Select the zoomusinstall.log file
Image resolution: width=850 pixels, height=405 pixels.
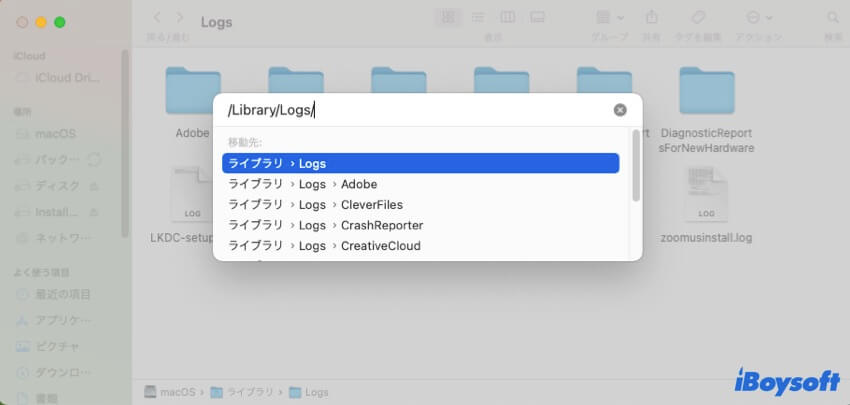pos(706,194)
